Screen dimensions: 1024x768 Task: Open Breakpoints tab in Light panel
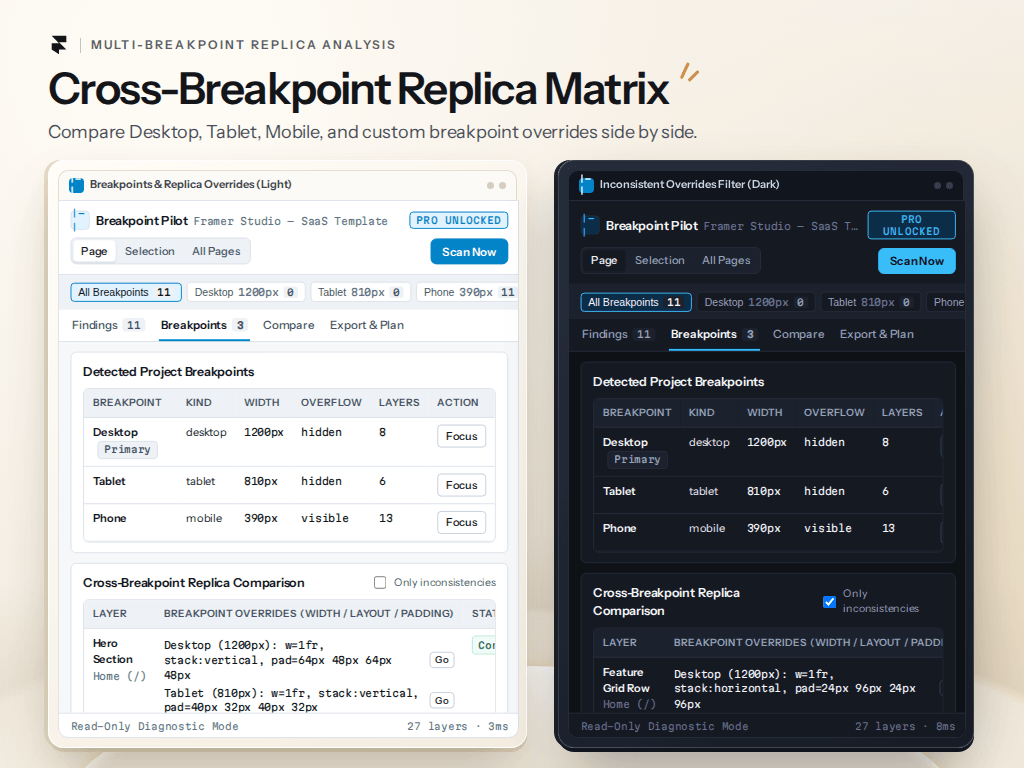(204, 325)
